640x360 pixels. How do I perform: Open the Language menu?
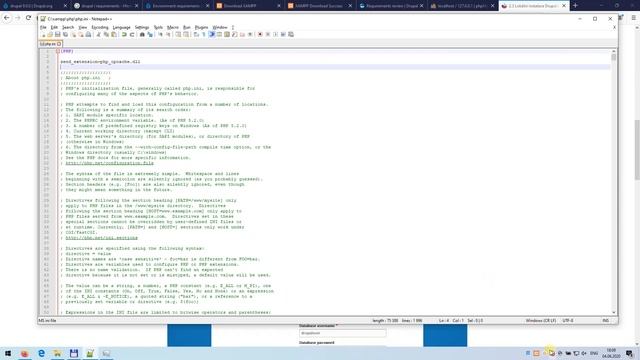tap(122, 27)
